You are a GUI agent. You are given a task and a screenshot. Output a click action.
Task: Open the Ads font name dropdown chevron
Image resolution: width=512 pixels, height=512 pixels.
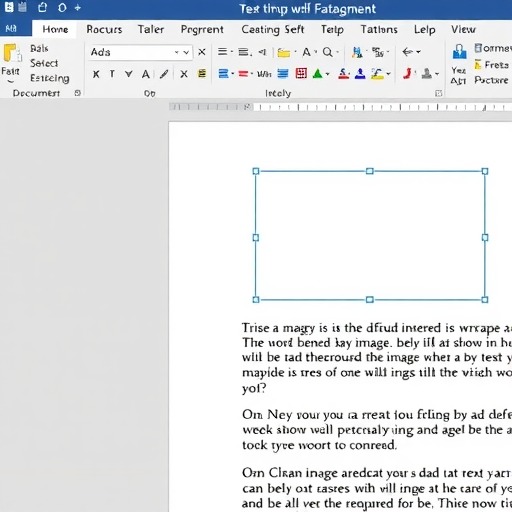click(186, 52)
